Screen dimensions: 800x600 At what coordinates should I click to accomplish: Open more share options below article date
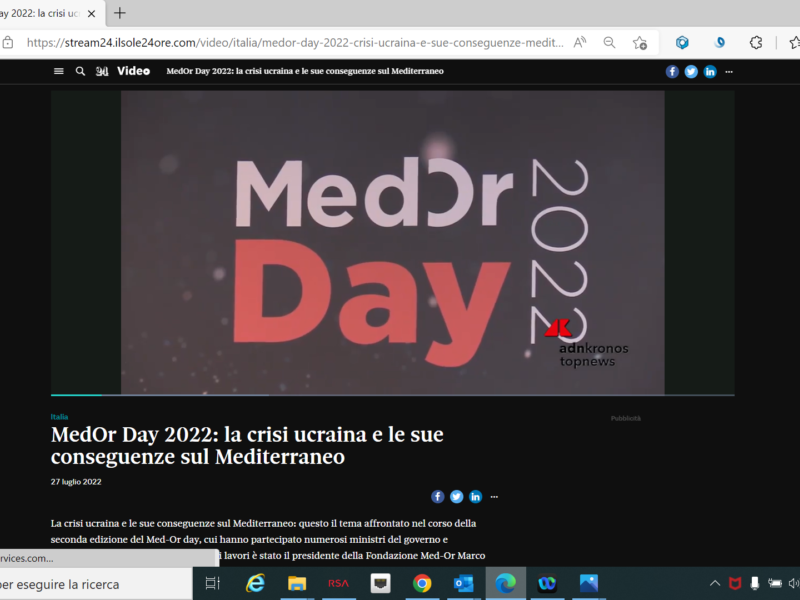tap(494, 496)
